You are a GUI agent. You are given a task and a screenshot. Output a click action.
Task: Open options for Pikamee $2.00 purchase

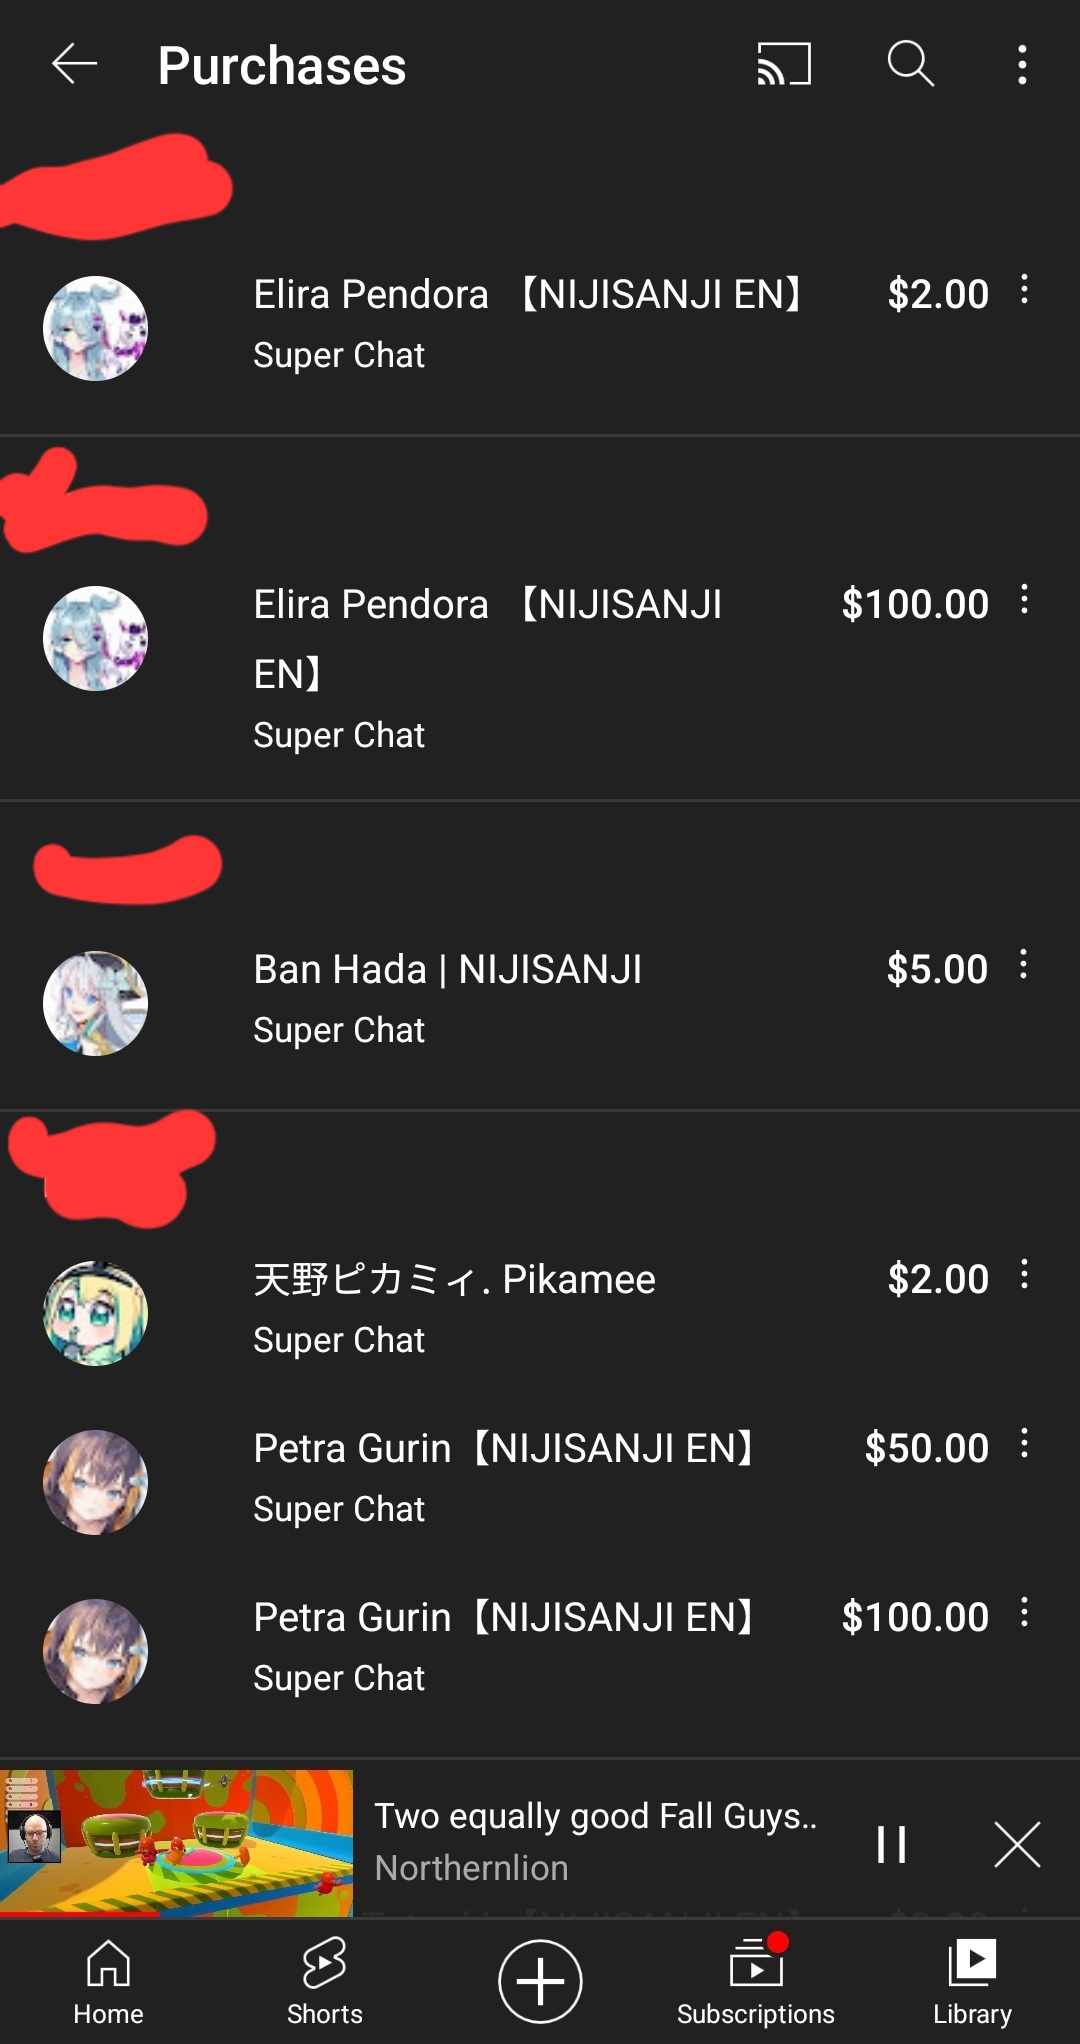[1024, 1275]
